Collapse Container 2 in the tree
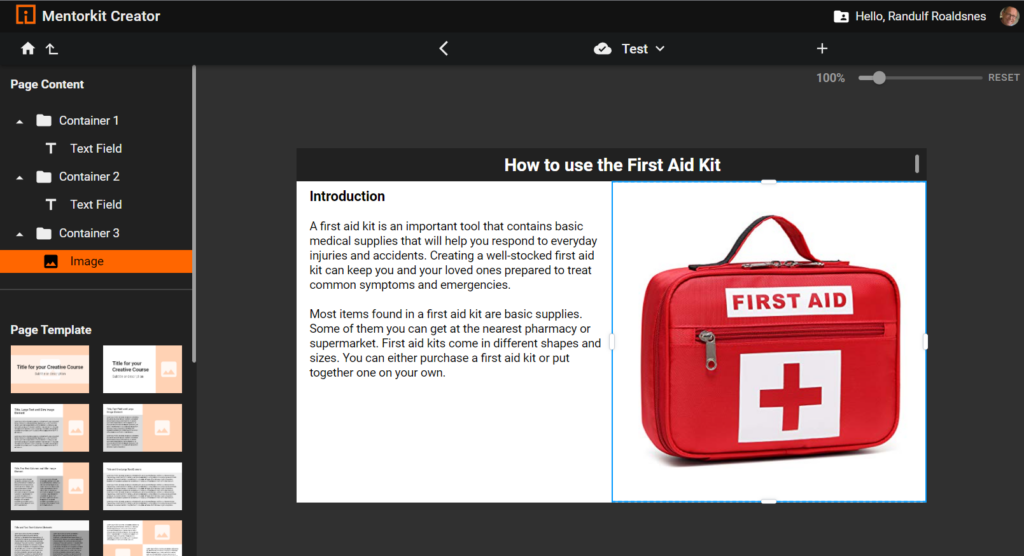This screenshot has width=1024, height=556. [x=20, y=177]
